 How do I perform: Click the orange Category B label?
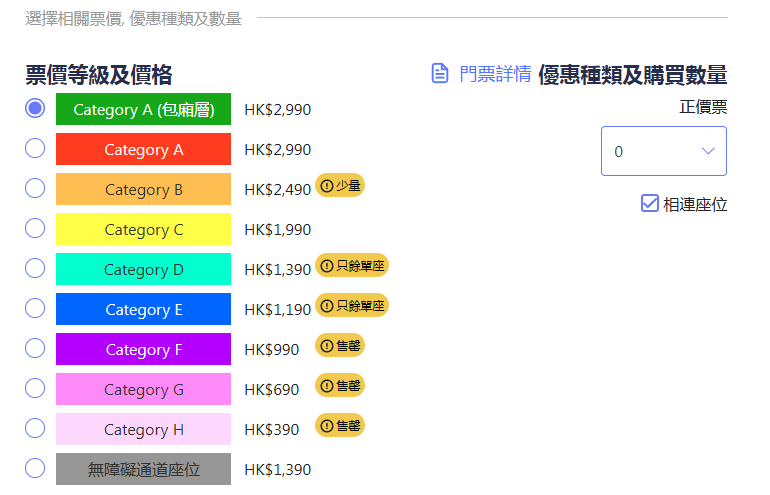tap(144, 190)
